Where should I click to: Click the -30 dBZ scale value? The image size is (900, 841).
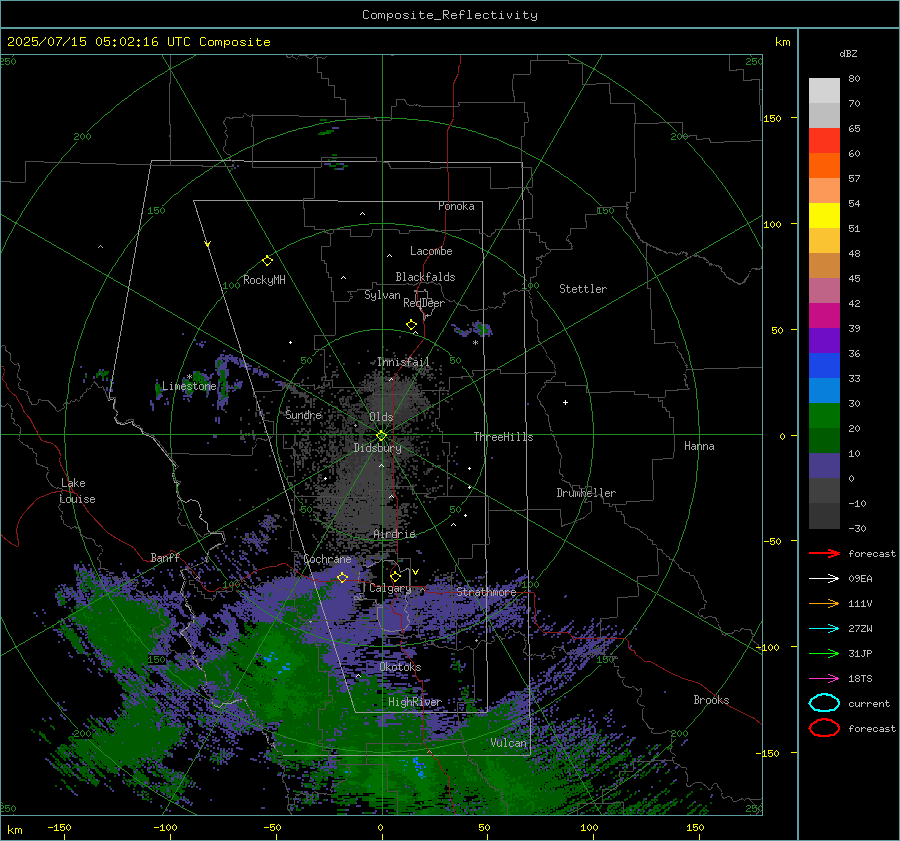[857, 528]
